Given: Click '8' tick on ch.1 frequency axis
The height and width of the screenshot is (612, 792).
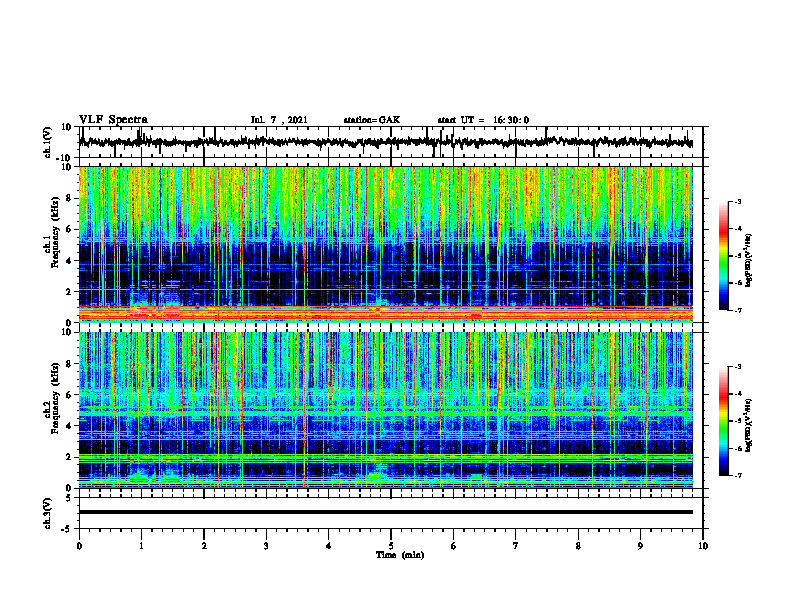Looking at the screenshot, I should [x=70, y=198].
